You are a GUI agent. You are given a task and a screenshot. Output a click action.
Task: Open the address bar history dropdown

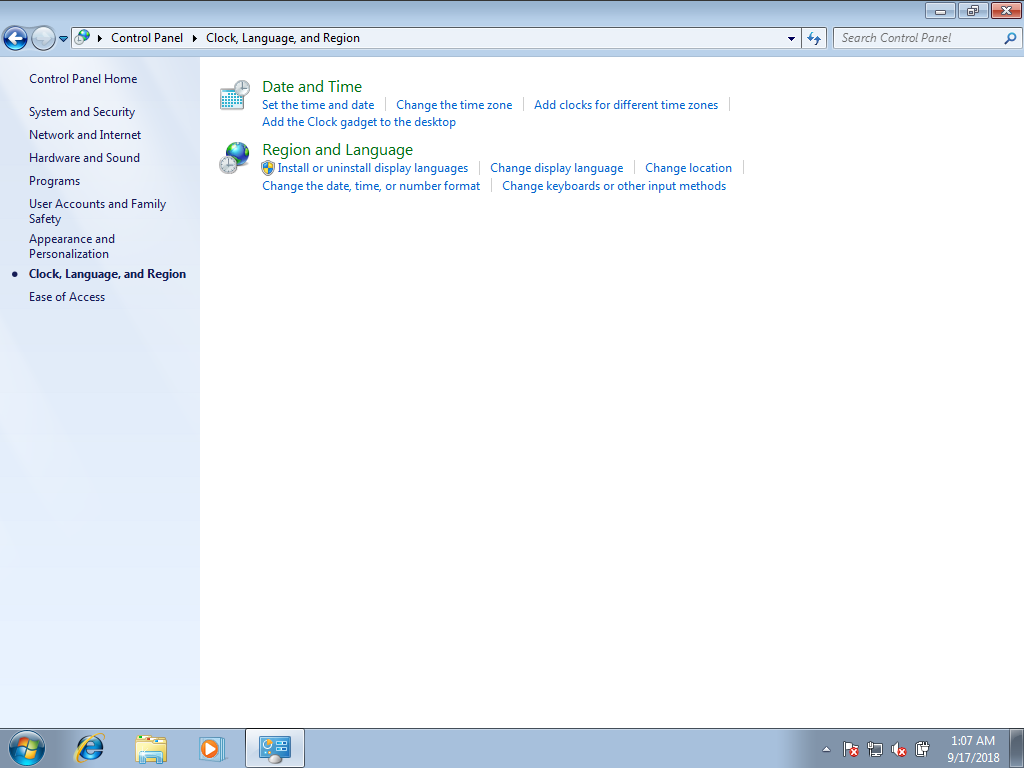[791, 39]
